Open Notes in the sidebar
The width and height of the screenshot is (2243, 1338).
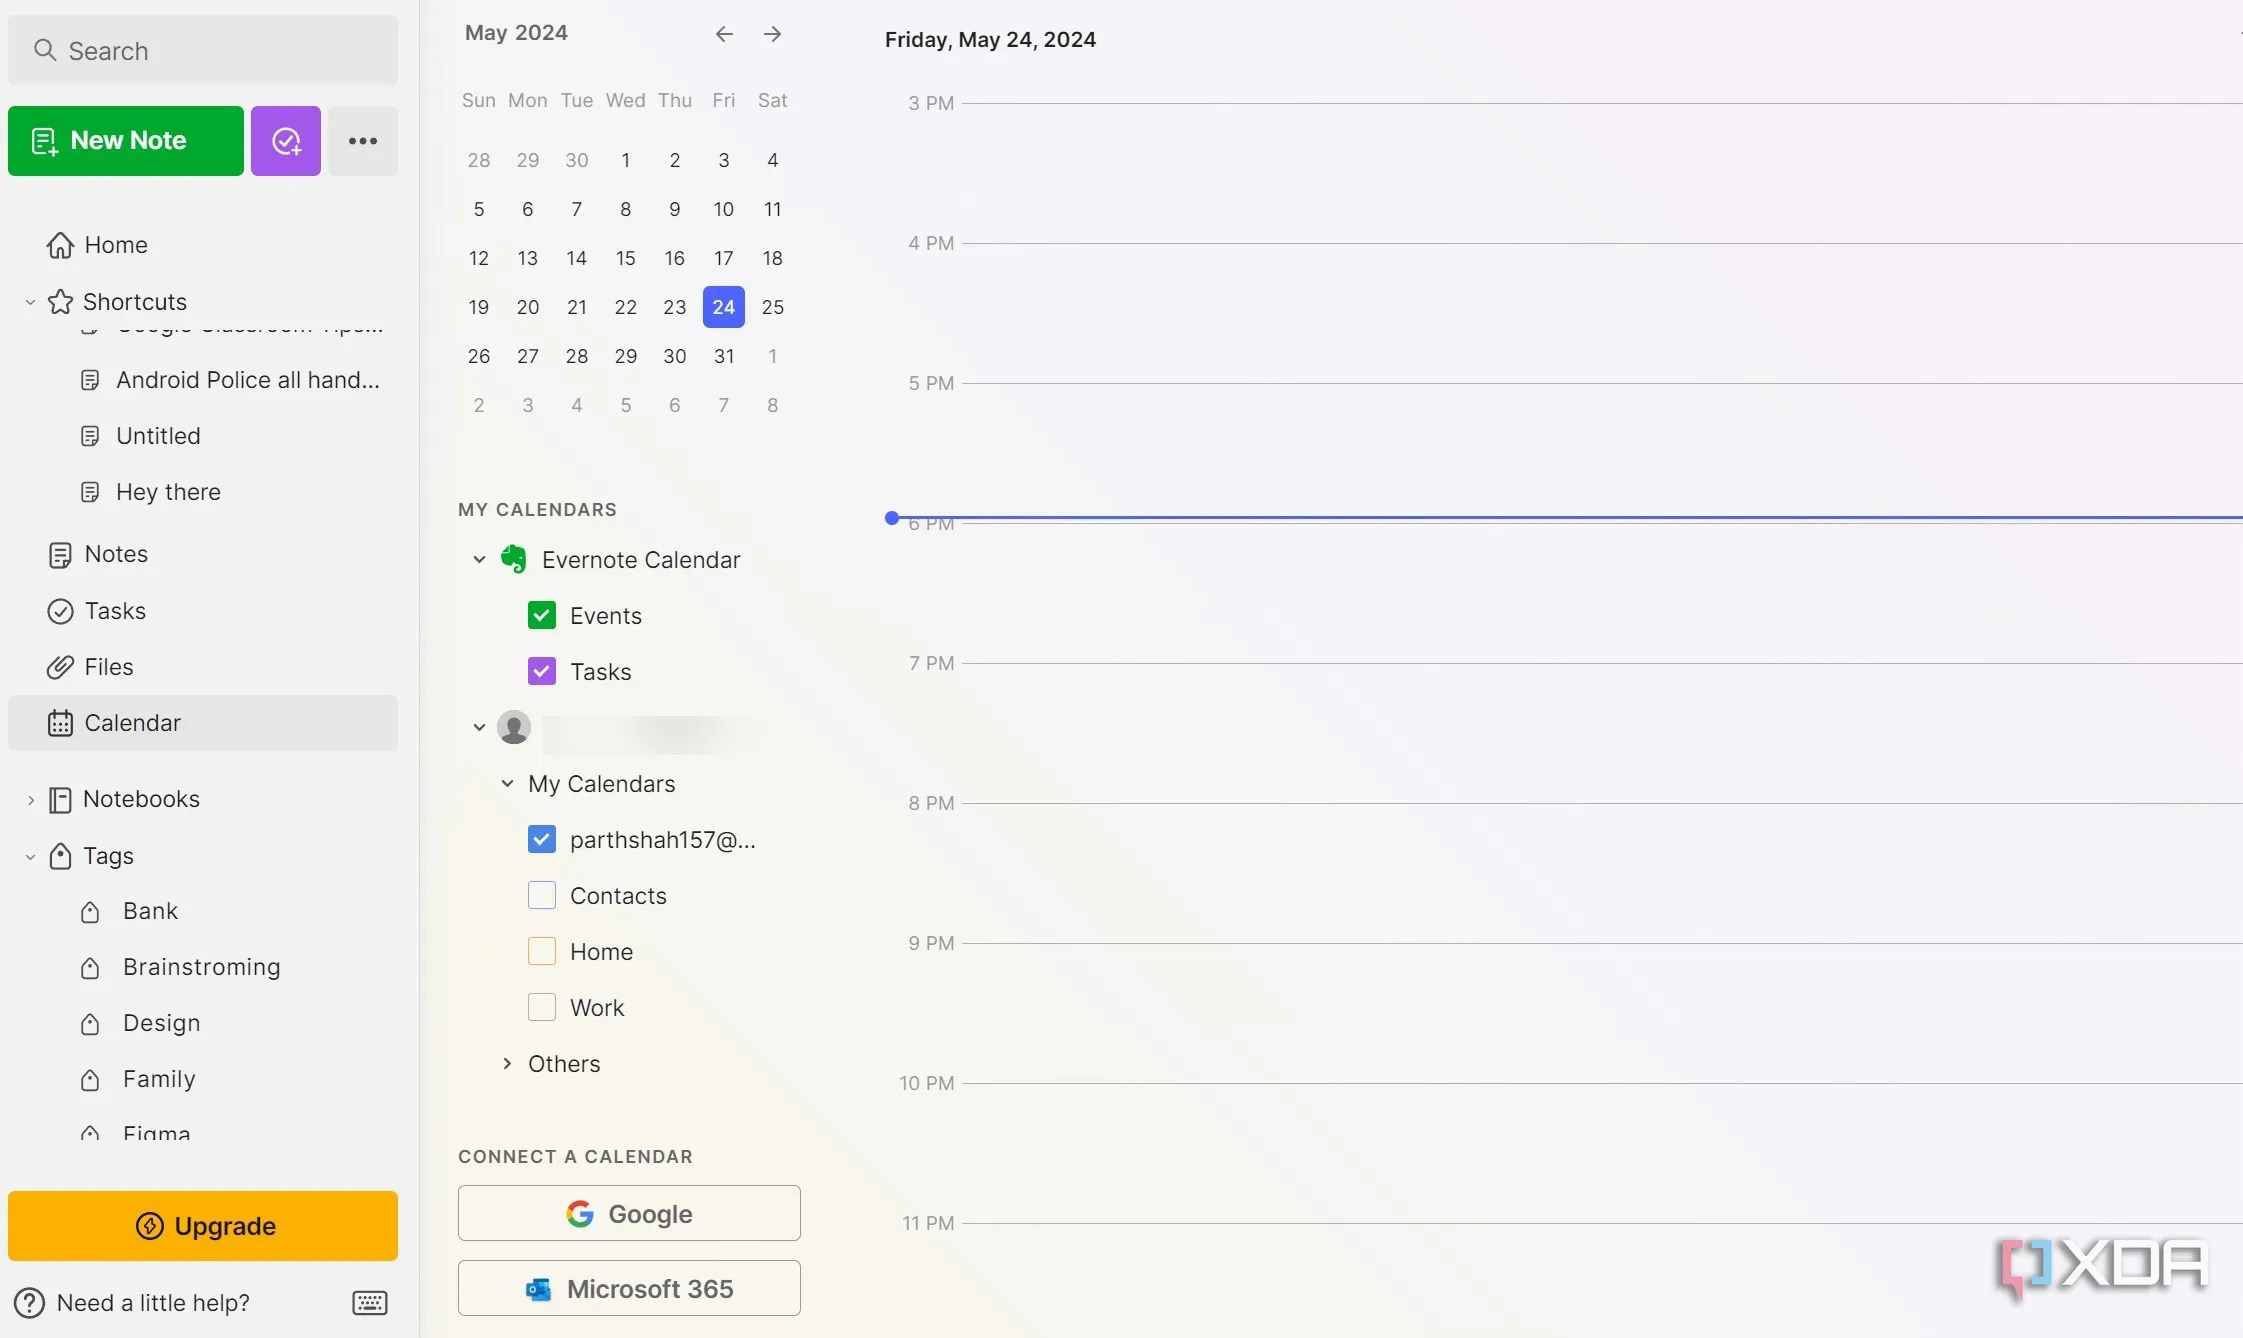tap(203, 554)
